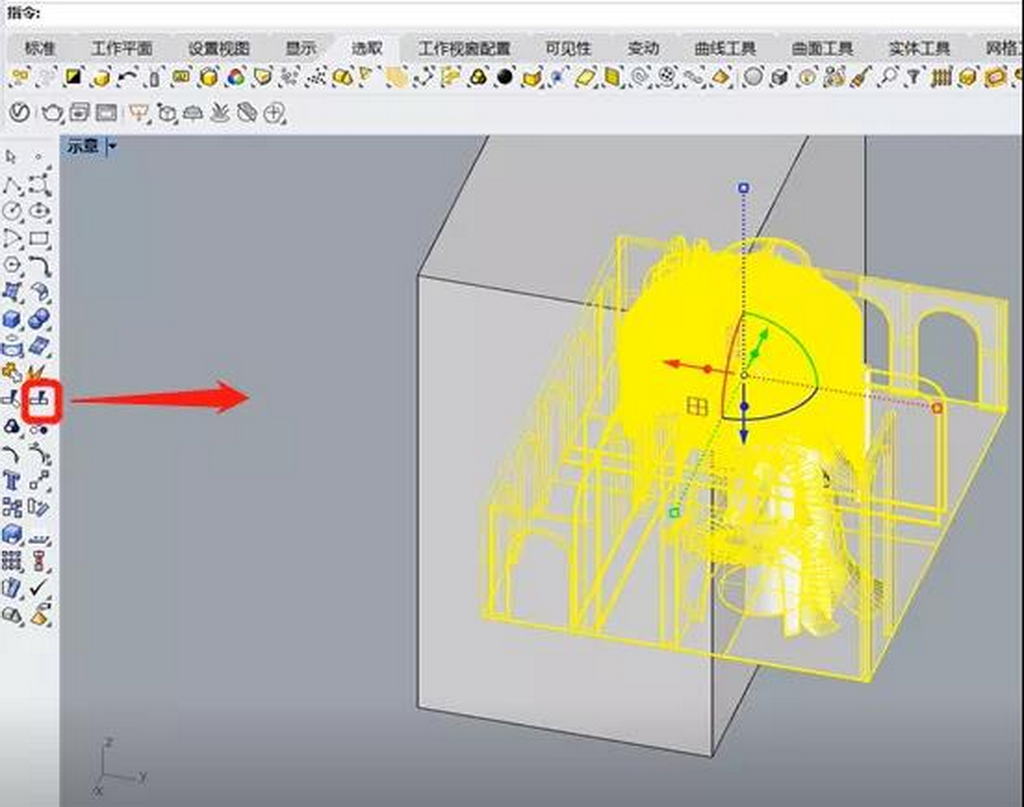Viewport: 1024px width, 807px height.
Task: Open the 曲线工具 tab
Action: pyautogui.click(x=725, y=48)
